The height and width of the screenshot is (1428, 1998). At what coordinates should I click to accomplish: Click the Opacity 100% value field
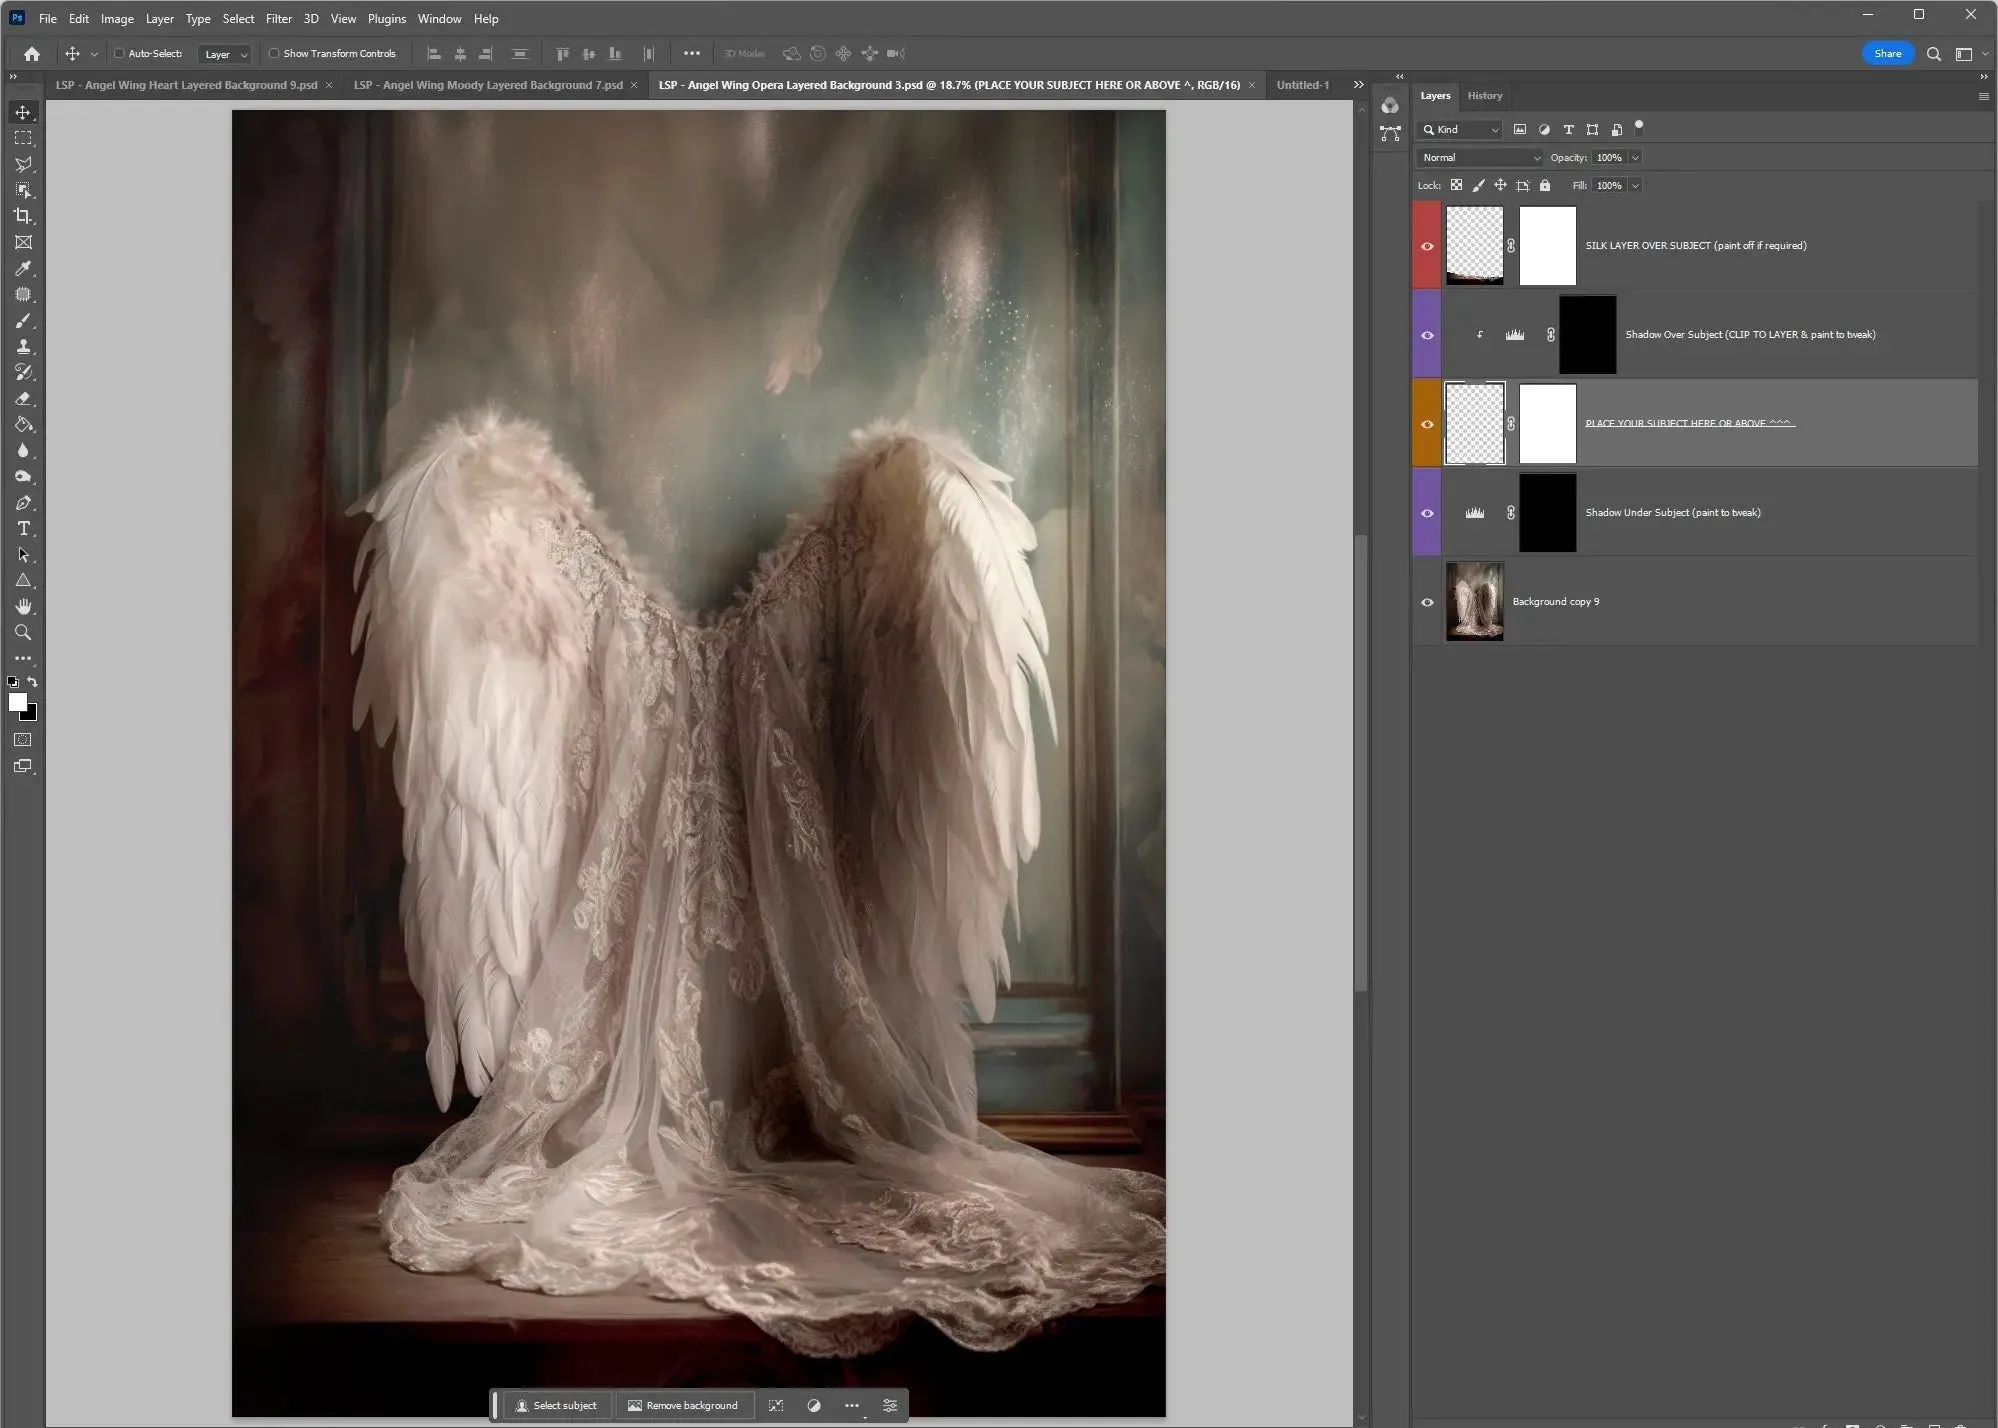point(1609,157)
